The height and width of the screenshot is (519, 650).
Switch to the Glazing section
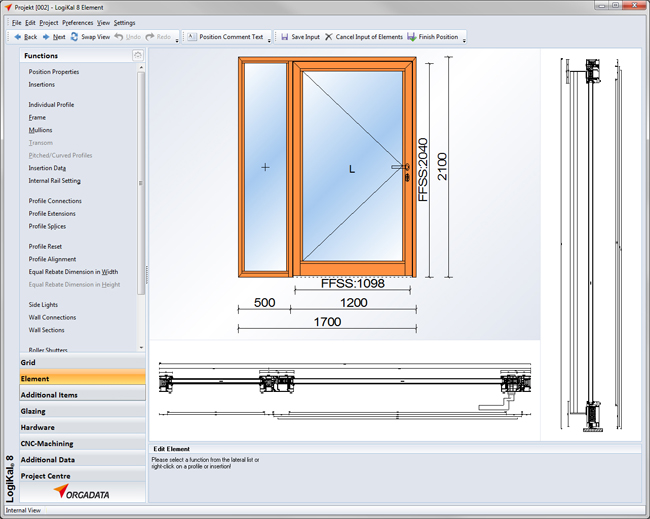82,411
